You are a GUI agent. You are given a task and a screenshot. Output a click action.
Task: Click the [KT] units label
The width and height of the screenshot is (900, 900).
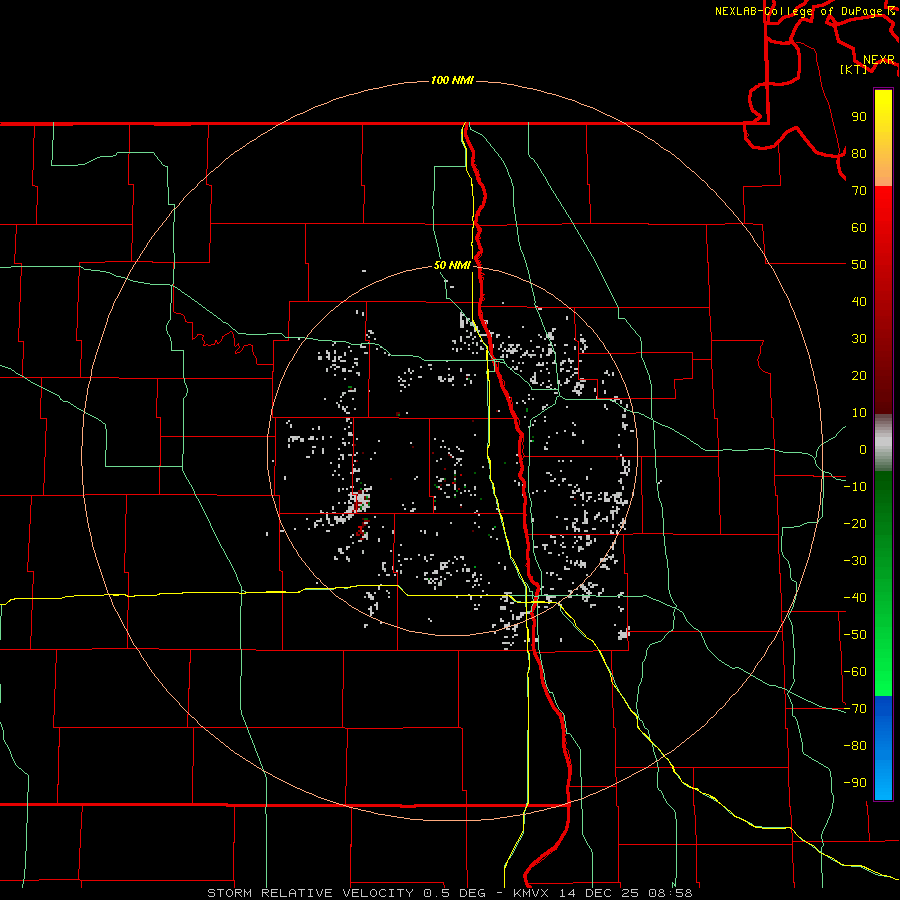tap(854, 69)
